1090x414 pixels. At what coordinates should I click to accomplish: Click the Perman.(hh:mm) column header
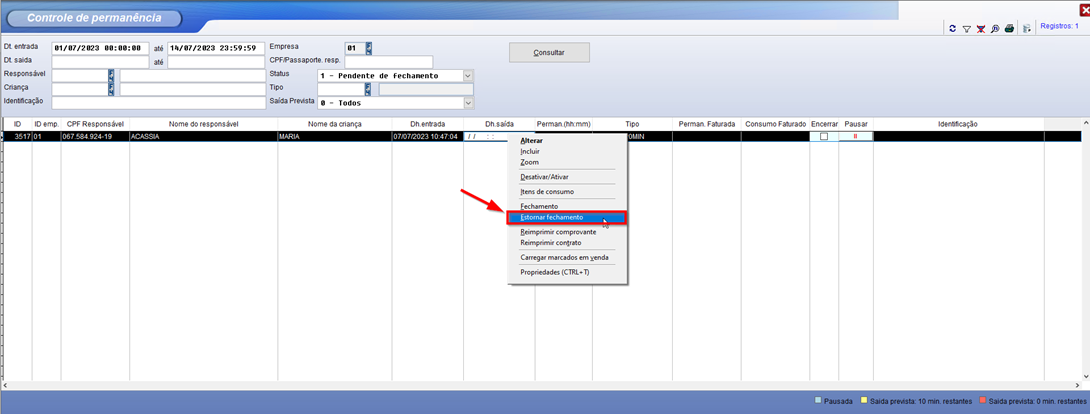pyautogui.click(x=563, y=124)
